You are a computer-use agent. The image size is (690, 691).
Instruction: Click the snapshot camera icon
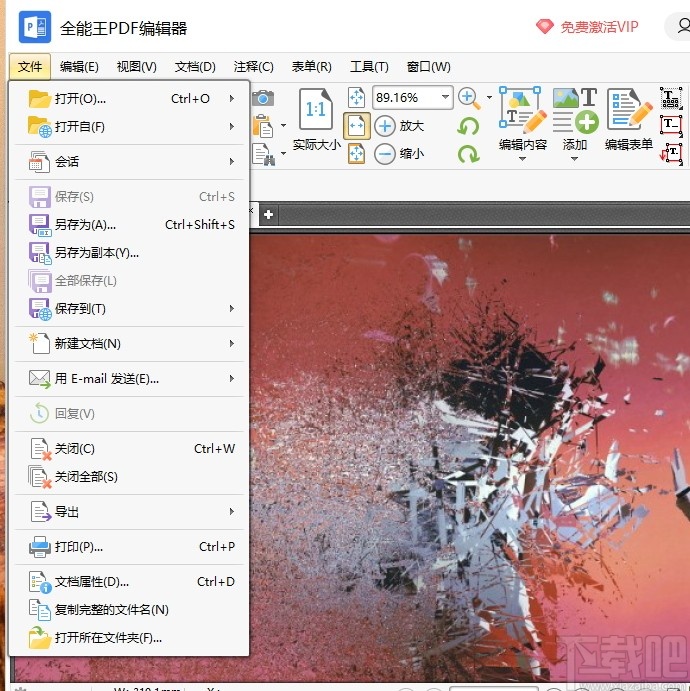[263, 98]
